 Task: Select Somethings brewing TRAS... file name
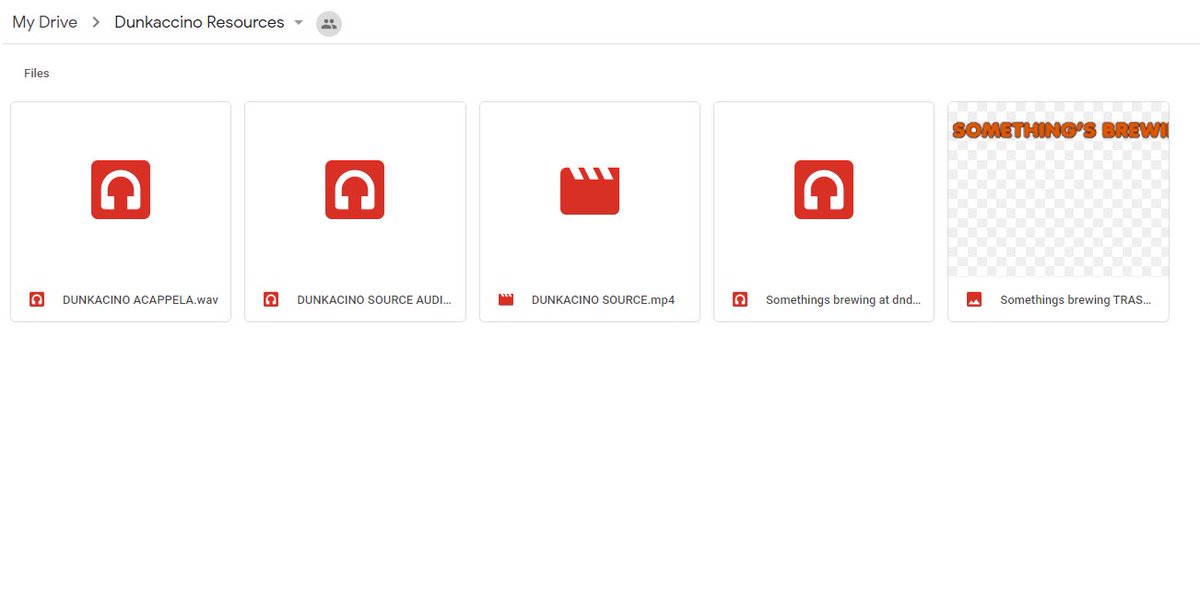(x=1076, y=300)
